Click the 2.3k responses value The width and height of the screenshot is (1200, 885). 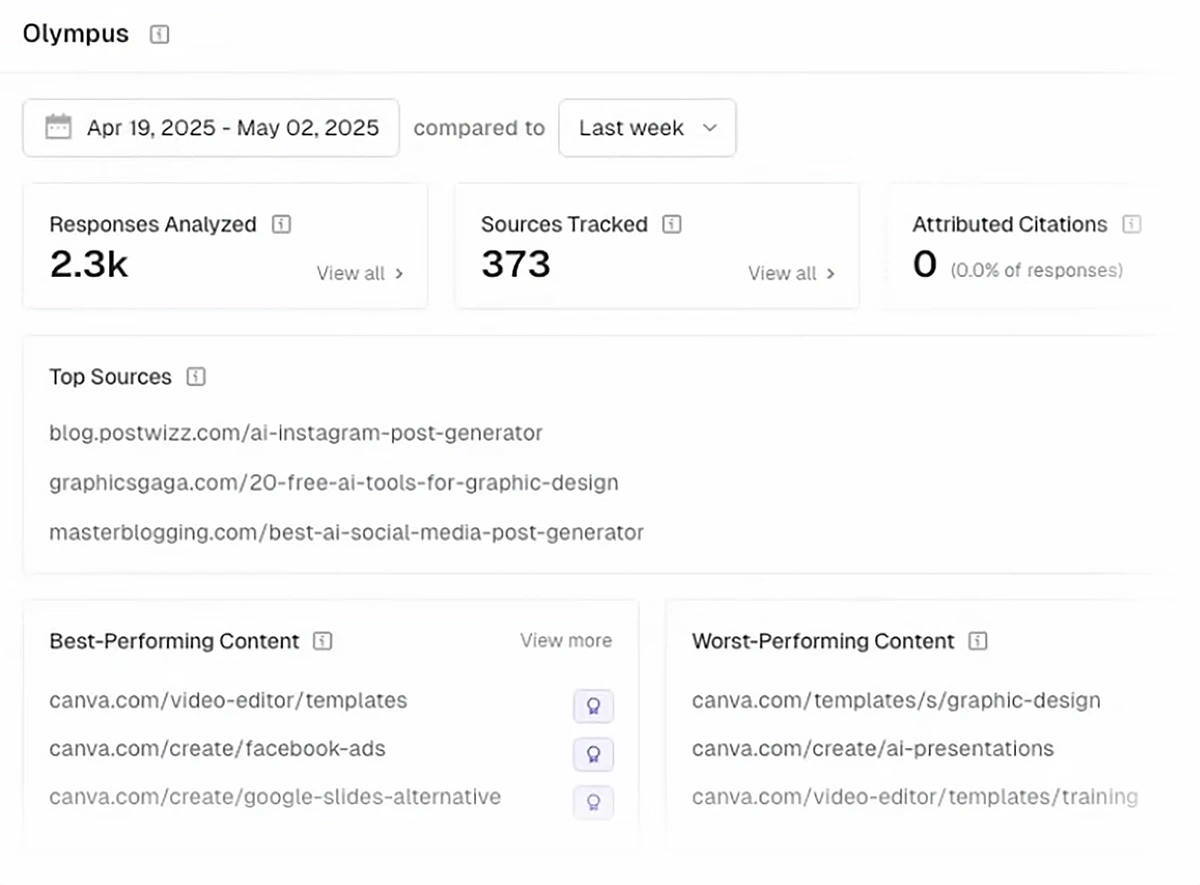89,264
